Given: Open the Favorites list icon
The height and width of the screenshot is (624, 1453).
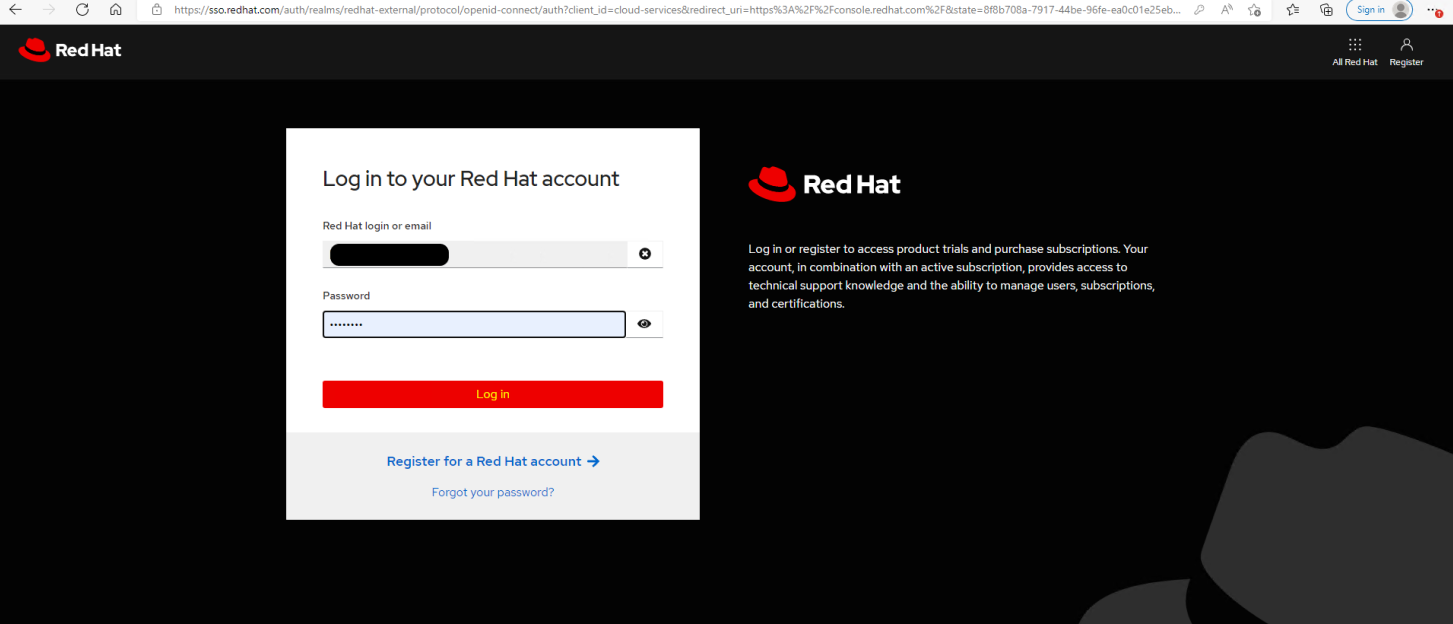Looking at the screenshot, I should pyautogui.click(x=1293, y=9).
